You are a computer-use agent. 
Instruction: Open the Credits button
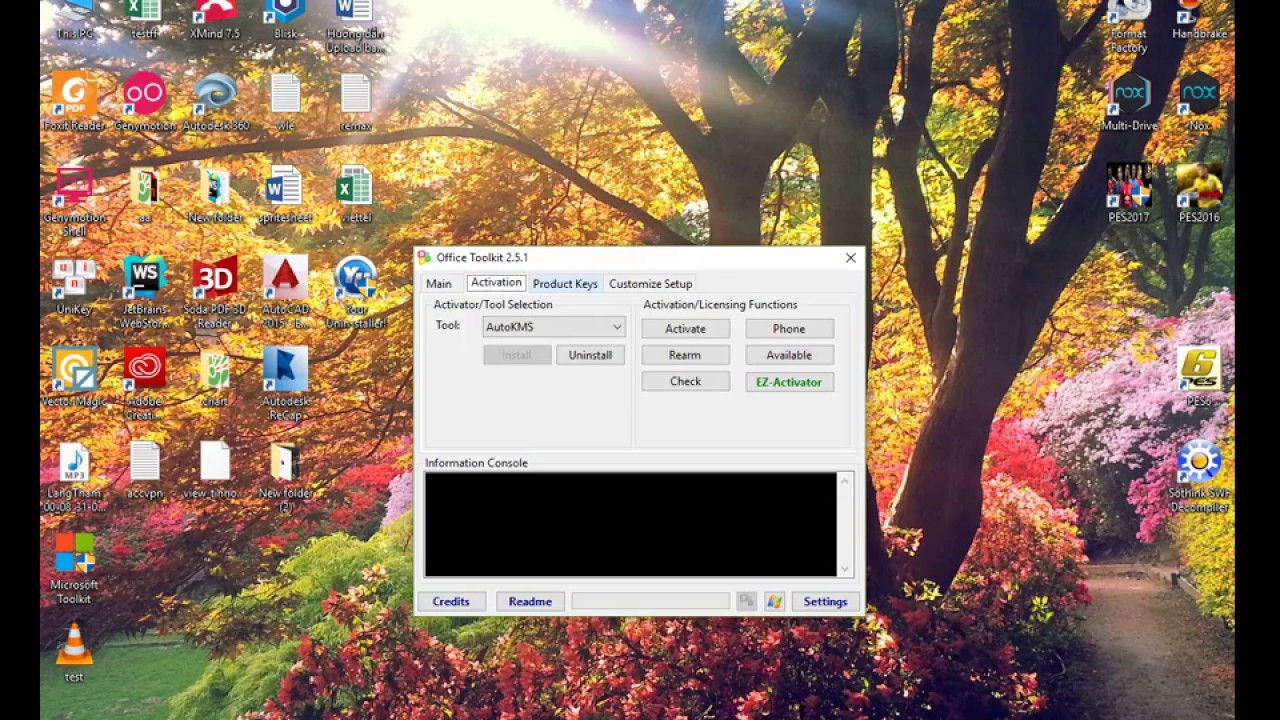(451, 601)
